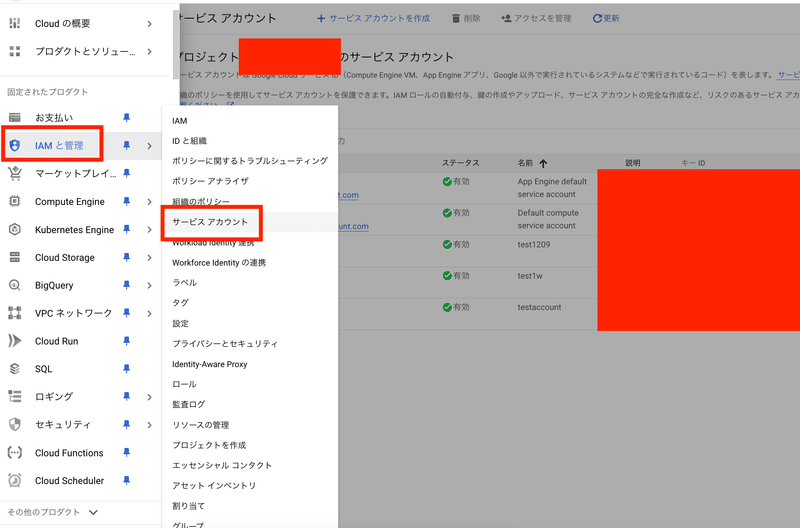This screenshot has width=800, height=528.
Task: Open タグ submenu entry
Action: [x=180, y=303]
